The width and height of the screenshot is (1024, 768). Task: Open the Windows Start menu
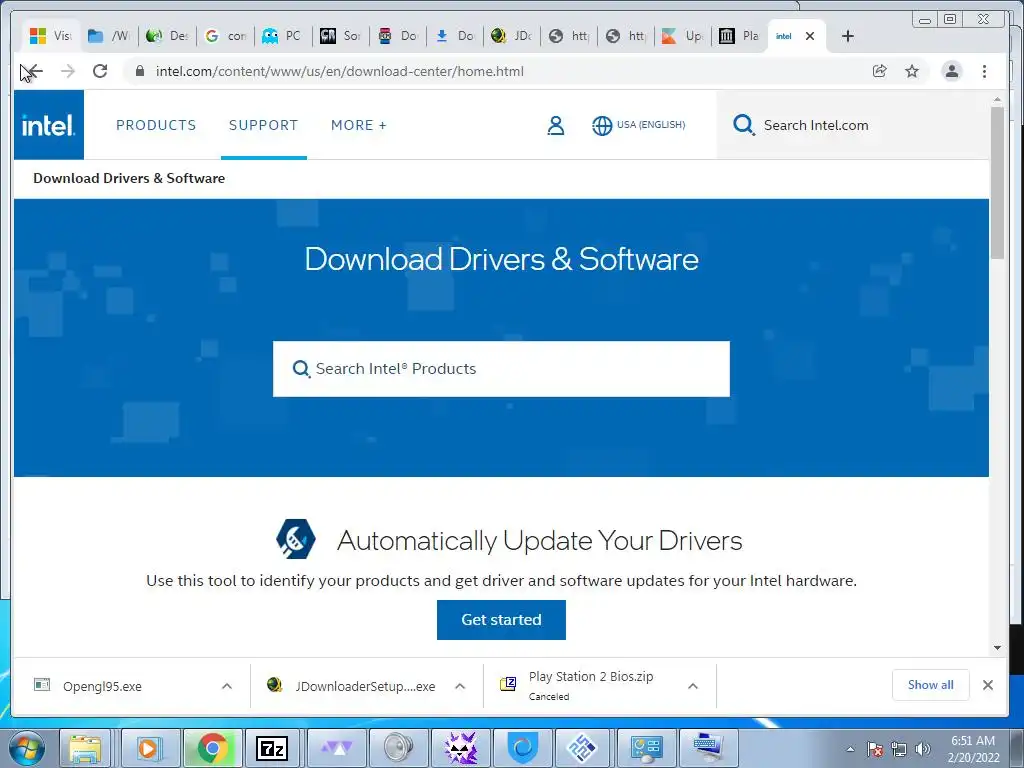(x=27, y=748)
